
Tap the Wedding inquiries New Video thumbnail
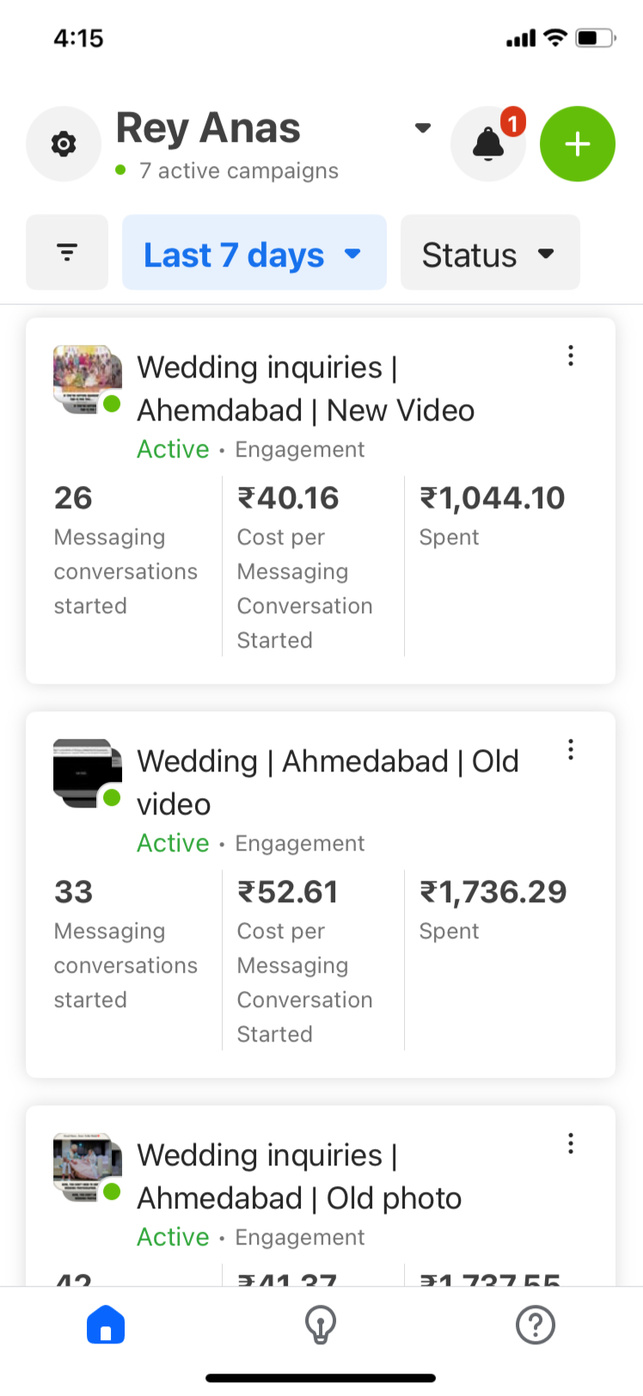[x=87, y=380]
